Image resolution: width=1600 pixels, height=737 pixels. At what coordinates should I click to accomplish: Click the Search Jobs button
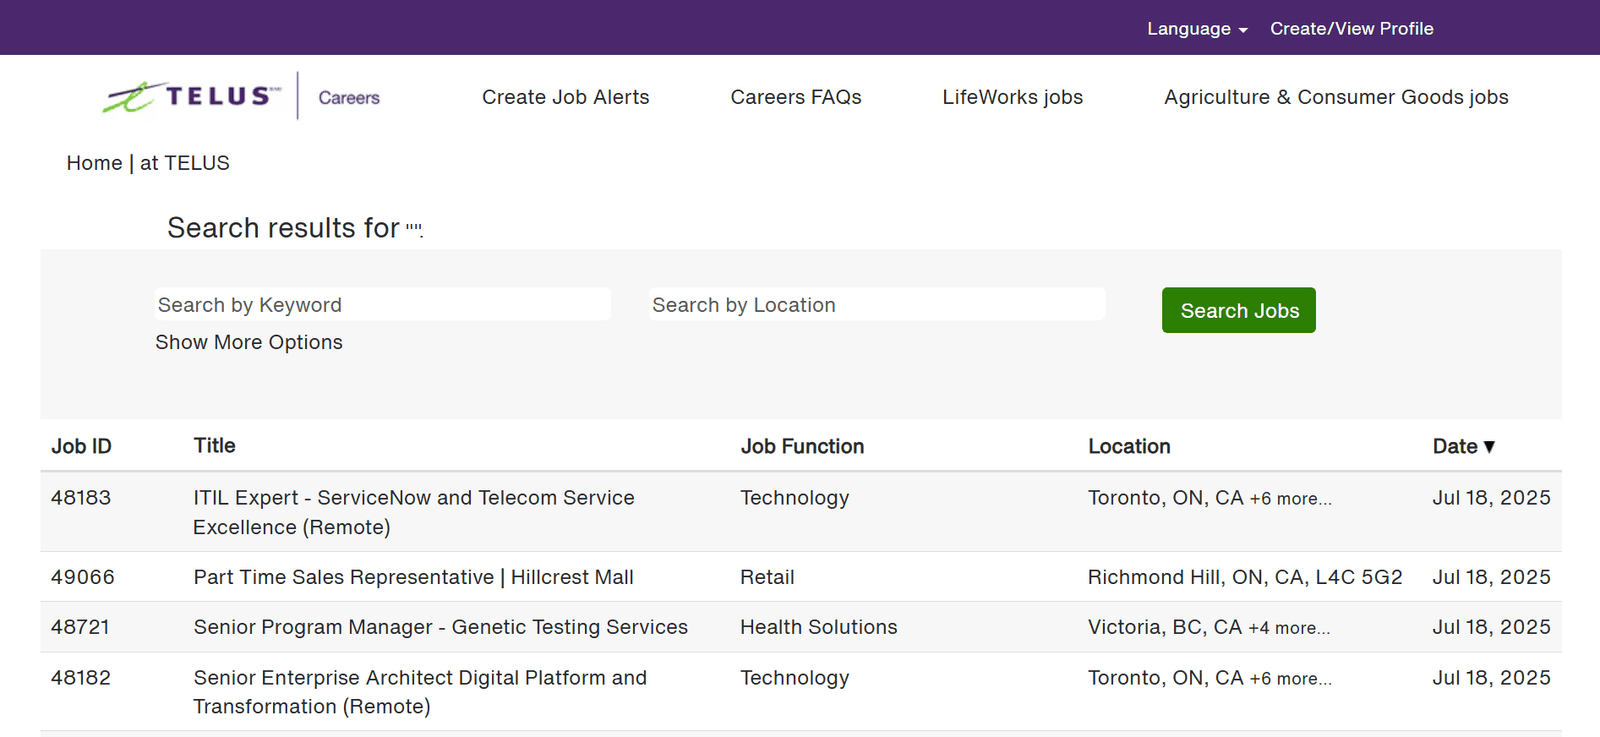pos(1239,311)
